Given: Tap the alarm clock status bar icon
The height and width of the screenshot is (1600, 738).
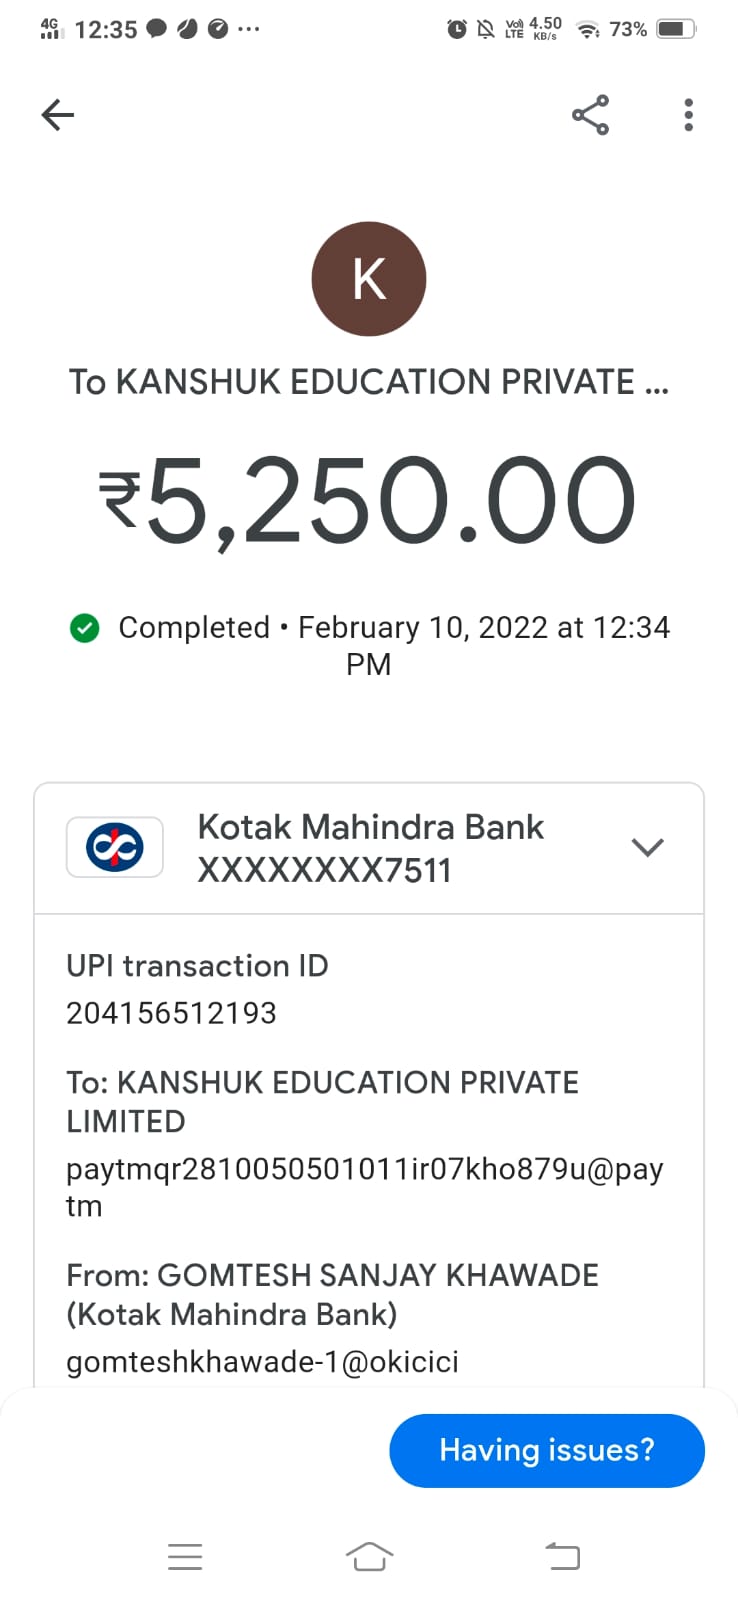Looking at the screenshot, I should pyautogui.click(x=456, y=29).
